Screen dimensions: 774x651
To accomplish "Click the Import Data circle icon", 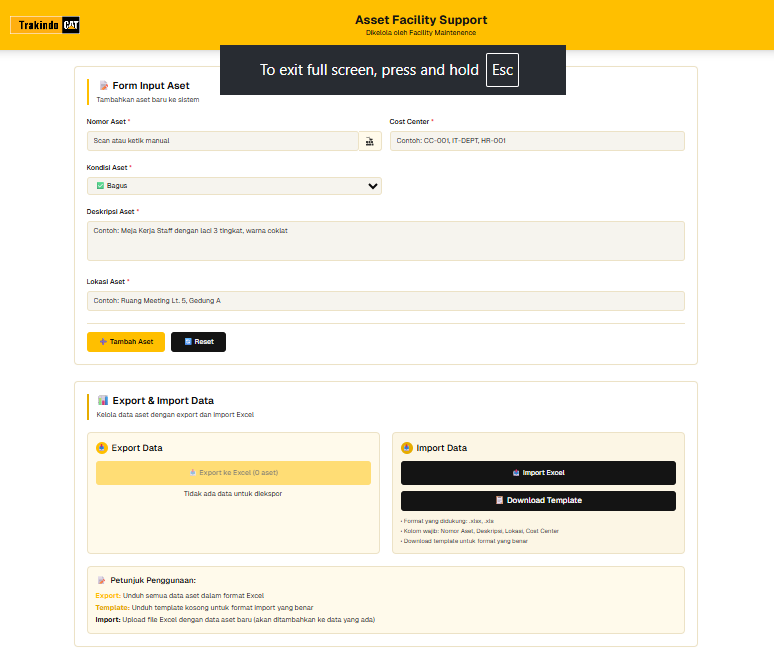I will click(407, 448).
